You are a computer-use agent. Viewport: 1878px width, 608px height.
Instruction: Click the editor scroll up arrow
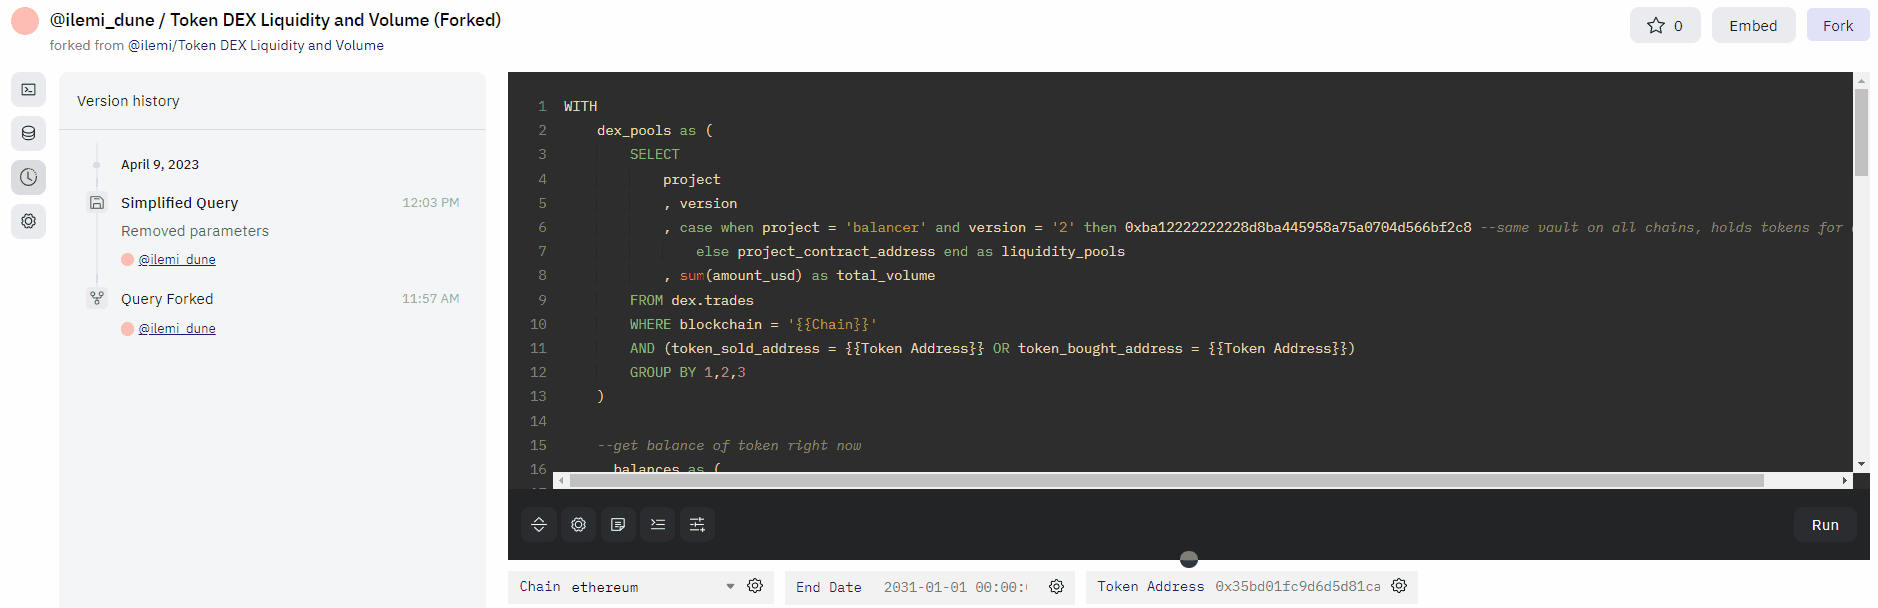point(1861,80)
